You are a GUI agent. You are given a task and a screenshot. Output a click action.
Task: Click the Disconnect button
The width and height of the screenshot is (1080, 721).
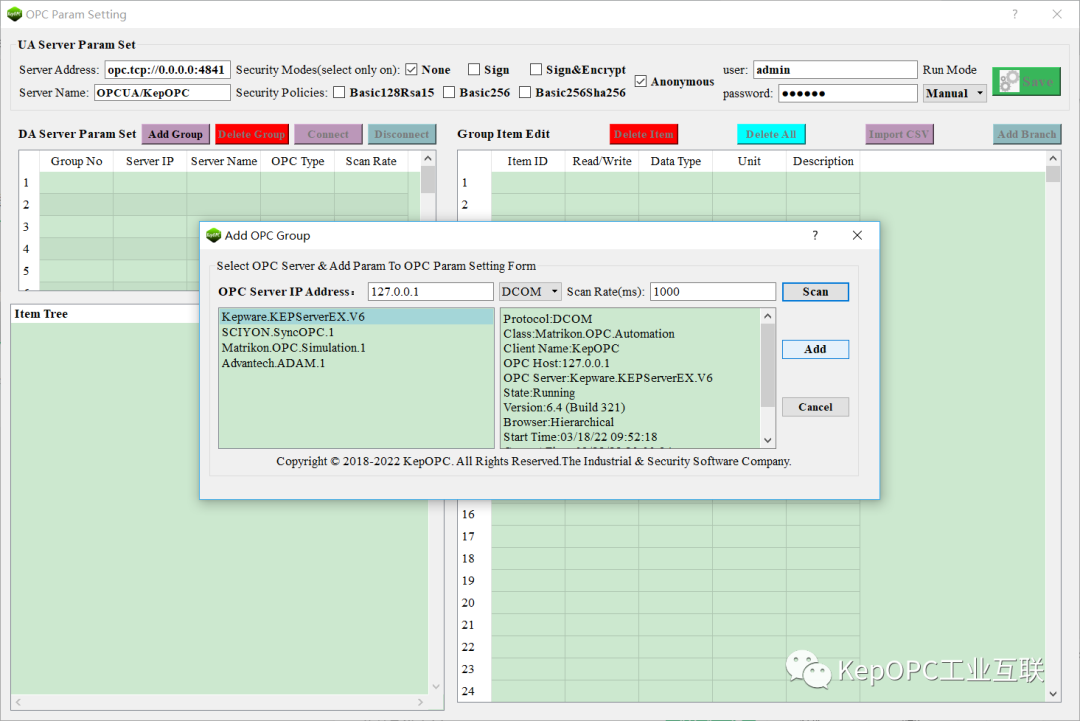pyautogui.click(x=402, y=134)
